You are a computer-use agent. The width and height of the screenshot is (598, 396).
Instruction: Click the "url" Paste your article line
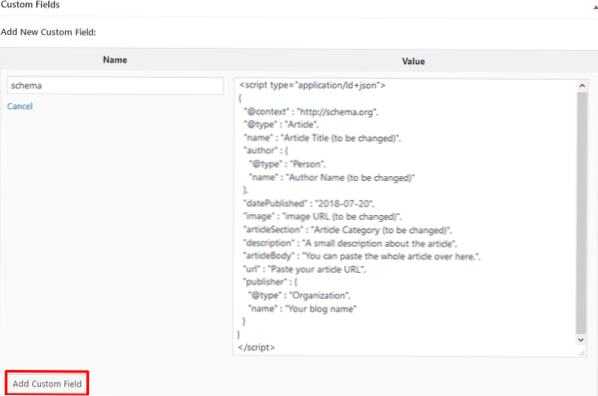point(304,269)
